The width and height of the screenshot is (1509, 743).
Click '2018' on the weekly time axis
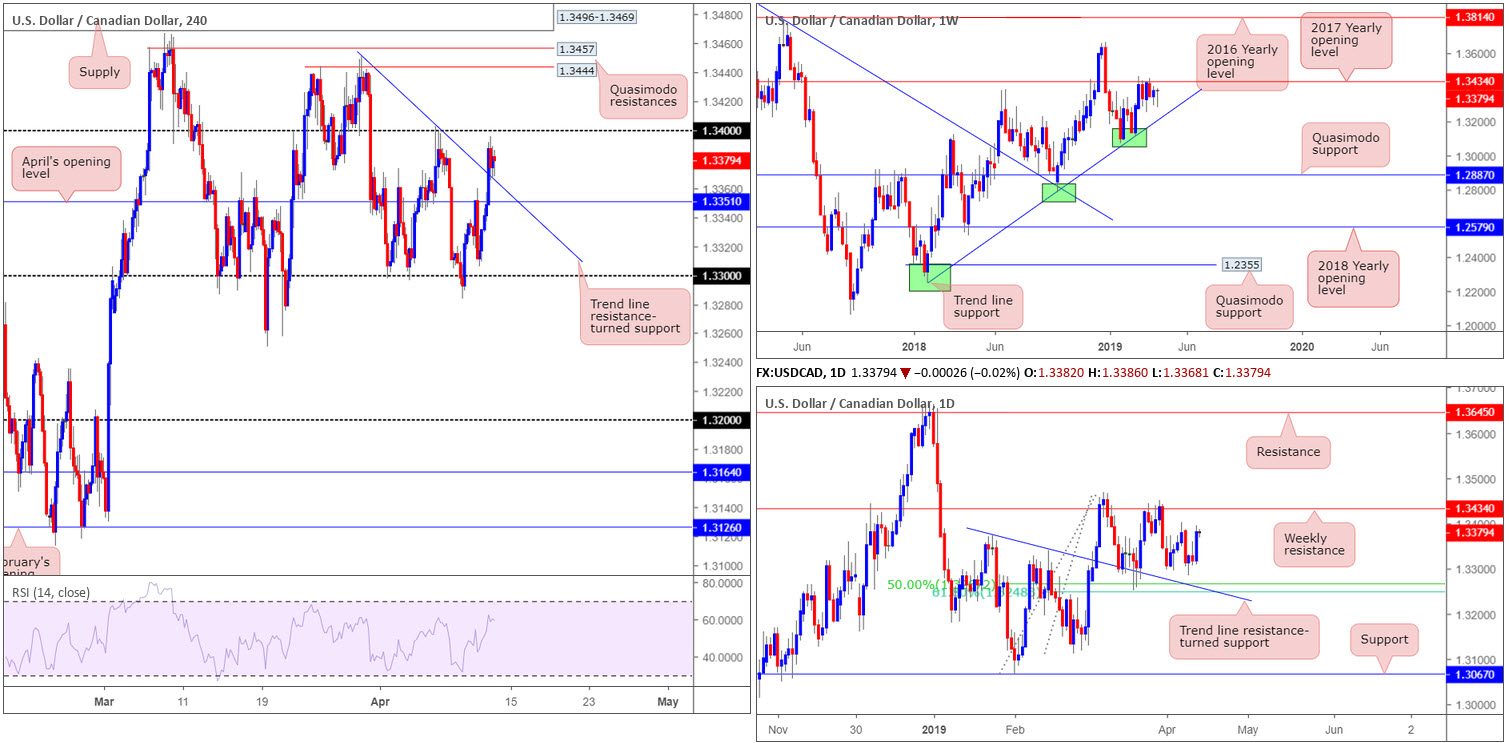tap(912, 345)
